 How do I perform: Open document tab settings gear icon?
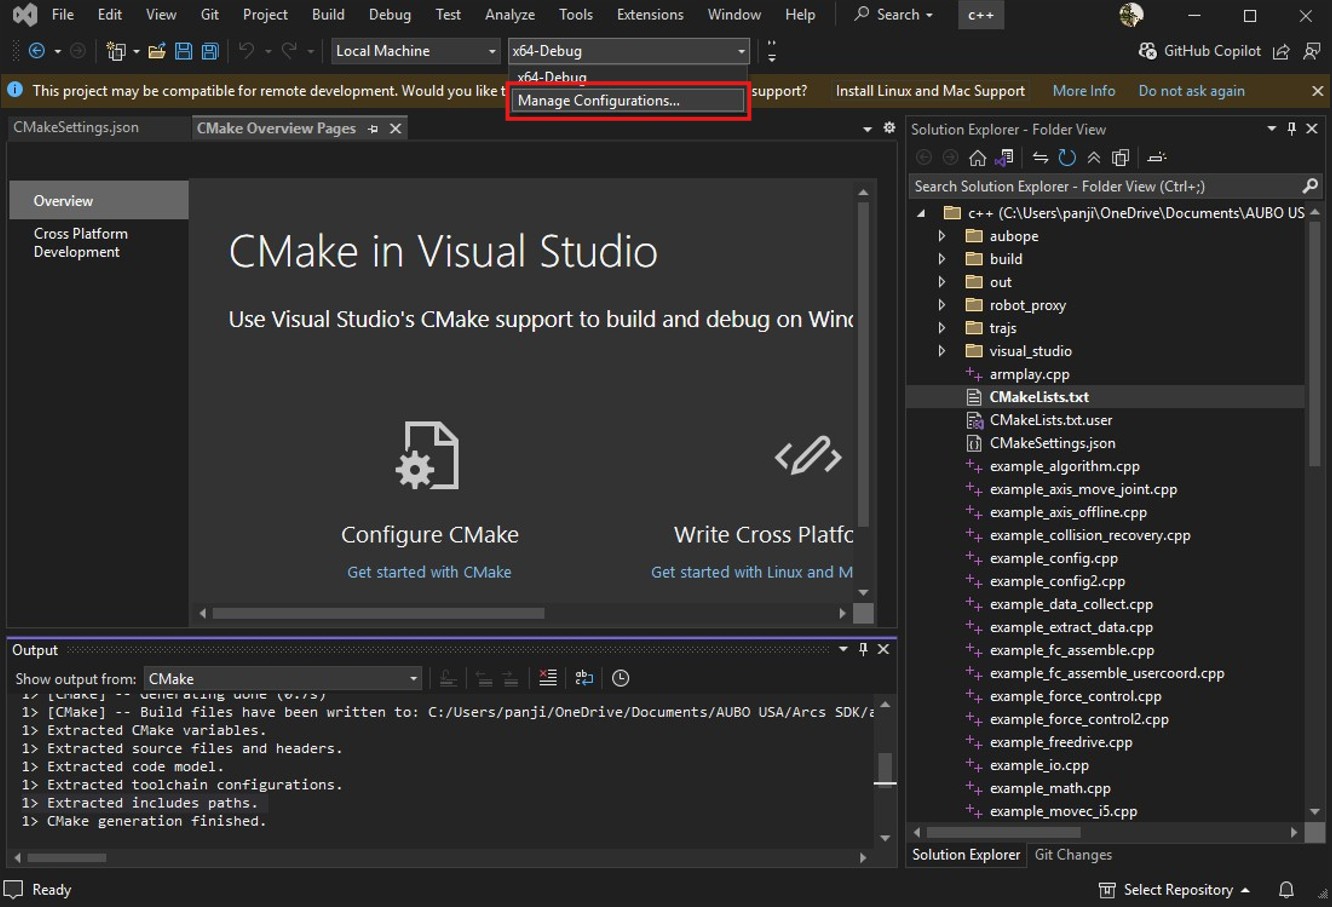click(x=889, y=128)
